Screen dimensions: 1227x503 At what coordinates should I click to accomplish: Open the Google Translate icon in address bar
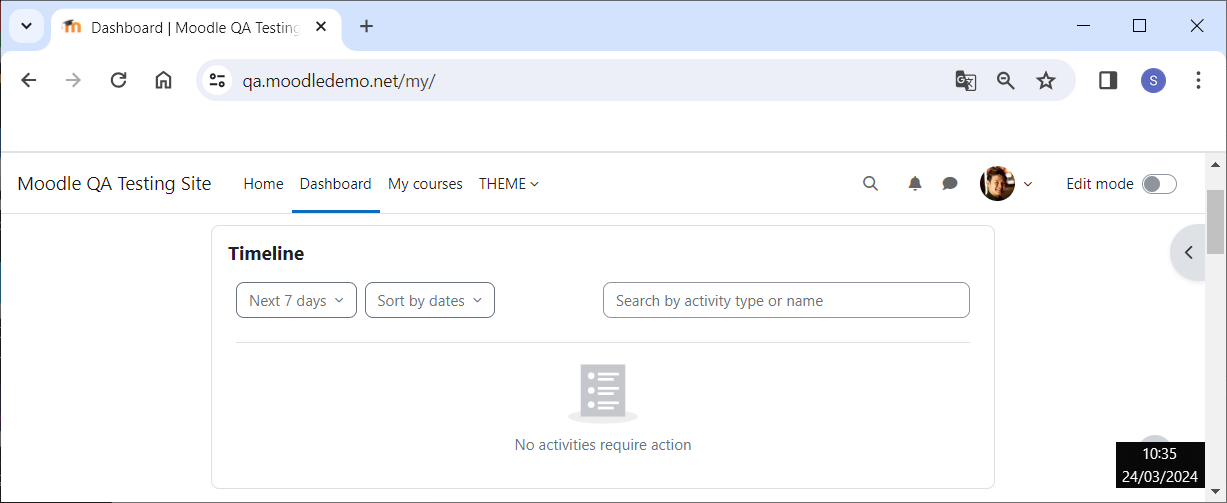tap(965, 81)
